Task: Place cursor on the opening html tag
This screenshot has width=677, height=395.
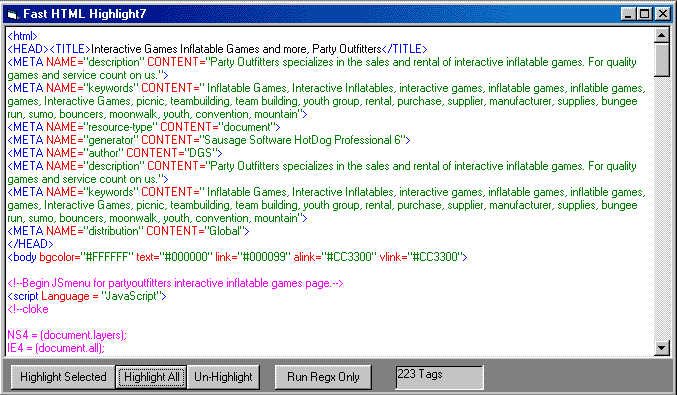Action: pyautogui.click(x=22, y=36)
